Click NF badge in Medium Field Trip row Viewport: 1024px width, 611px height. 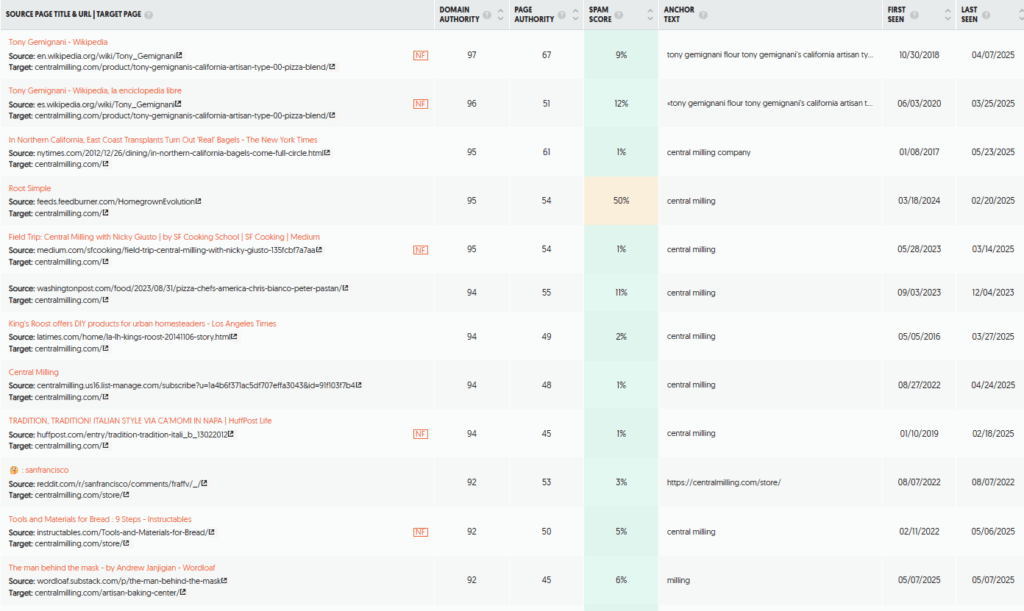(x=421, y=250)
